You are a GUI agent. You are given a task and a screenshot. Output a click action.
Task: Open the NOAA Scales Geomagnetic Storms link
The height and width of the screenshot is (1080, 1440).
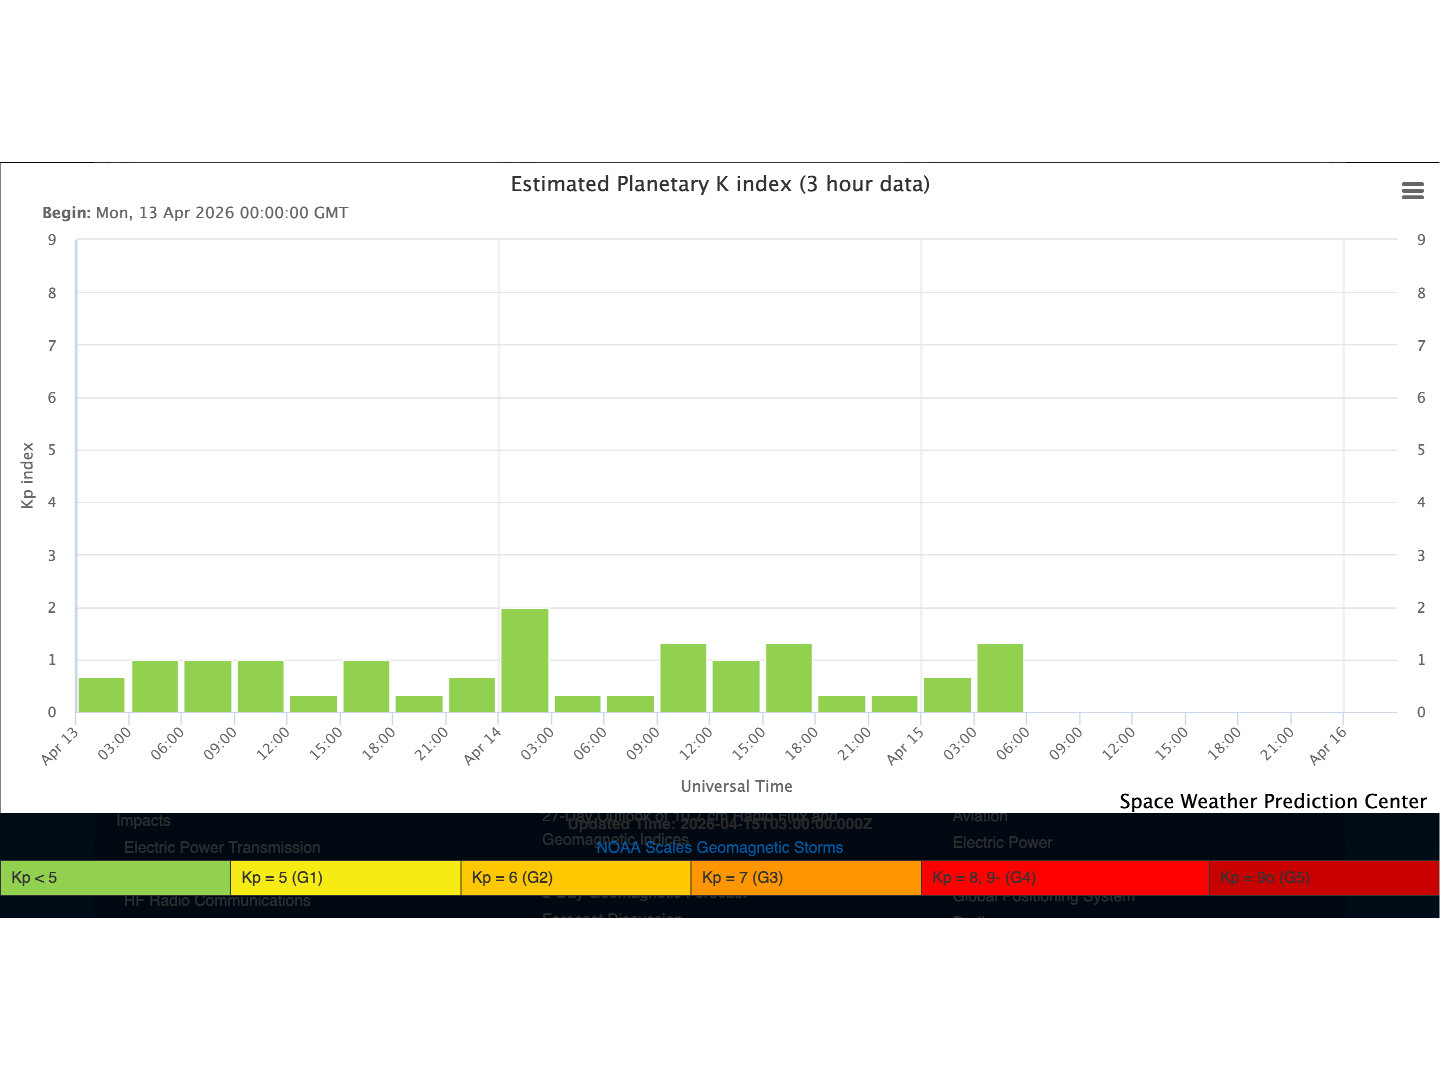click(x=719, y=848)
